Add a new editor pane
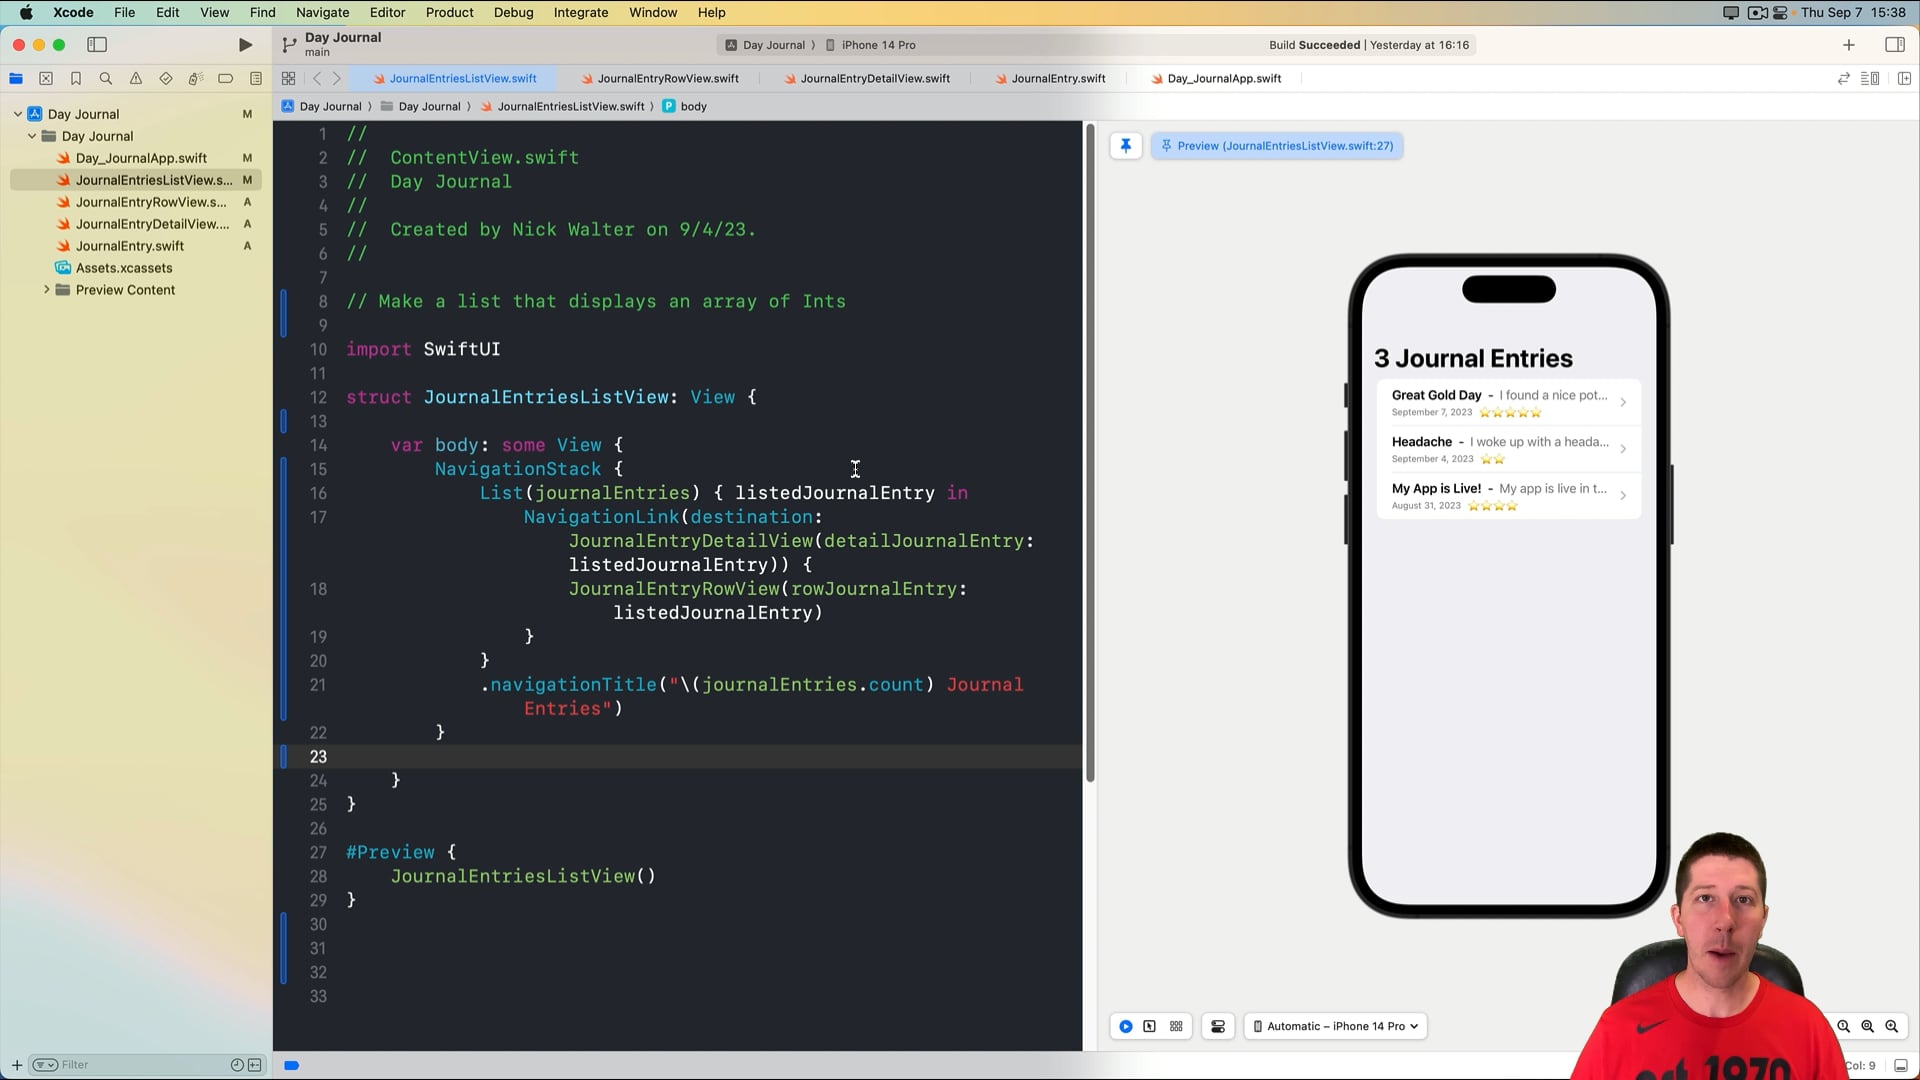 click(1904, 78)
